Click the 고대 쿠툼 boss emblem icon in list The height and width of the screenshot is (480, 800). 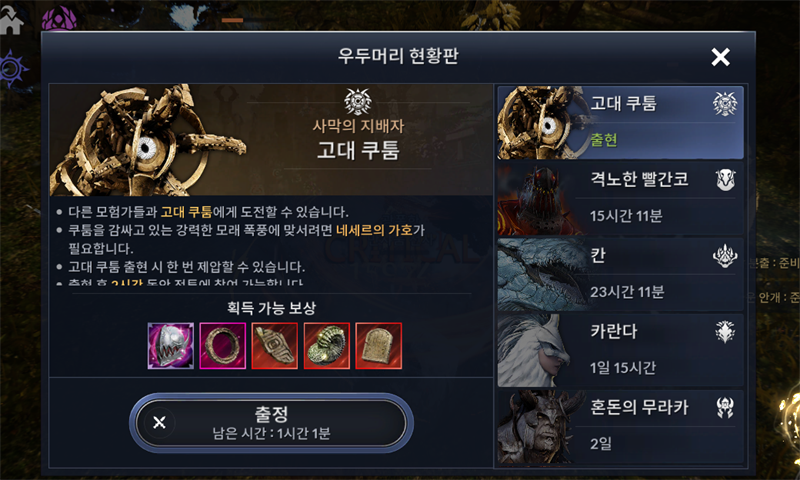725,104
